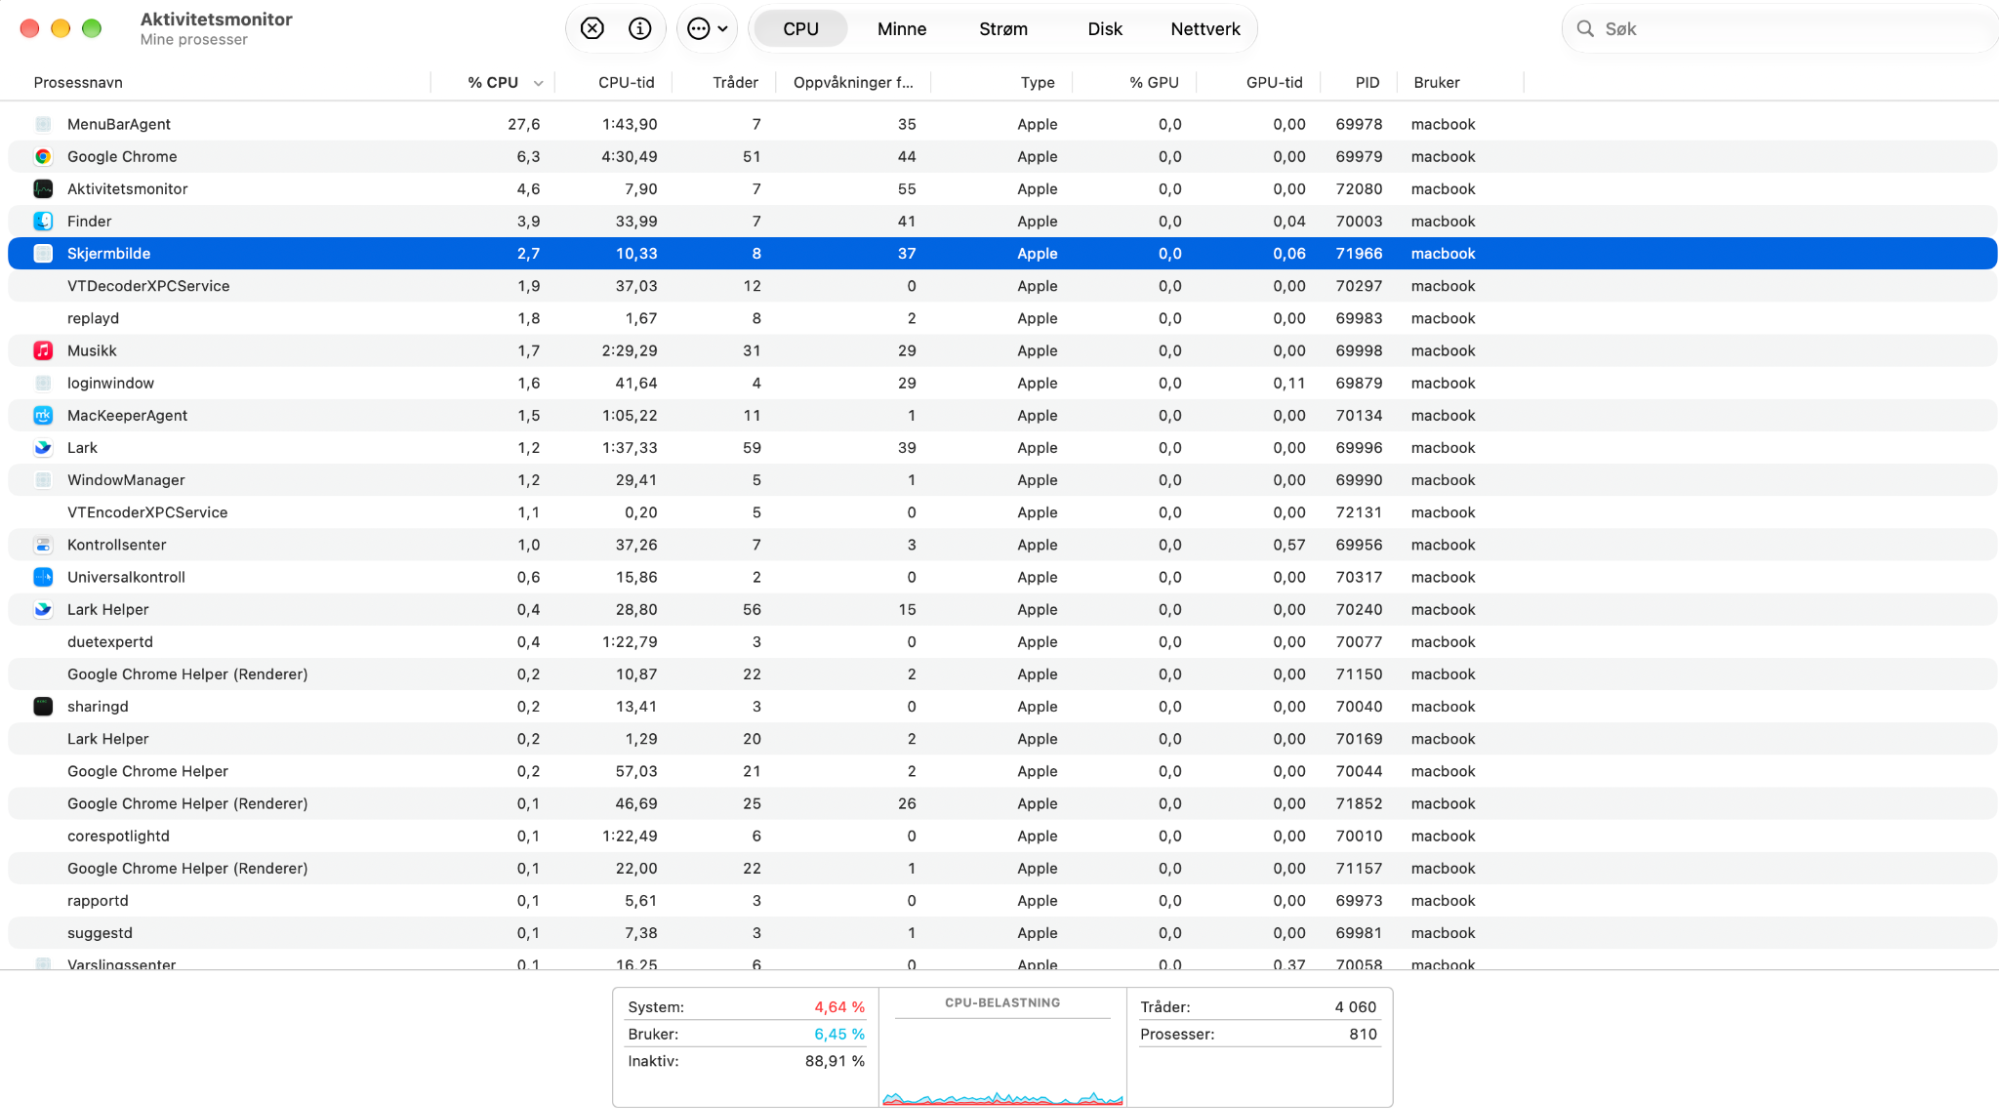Click the sharingd process icon

click(x=43, y=706)
